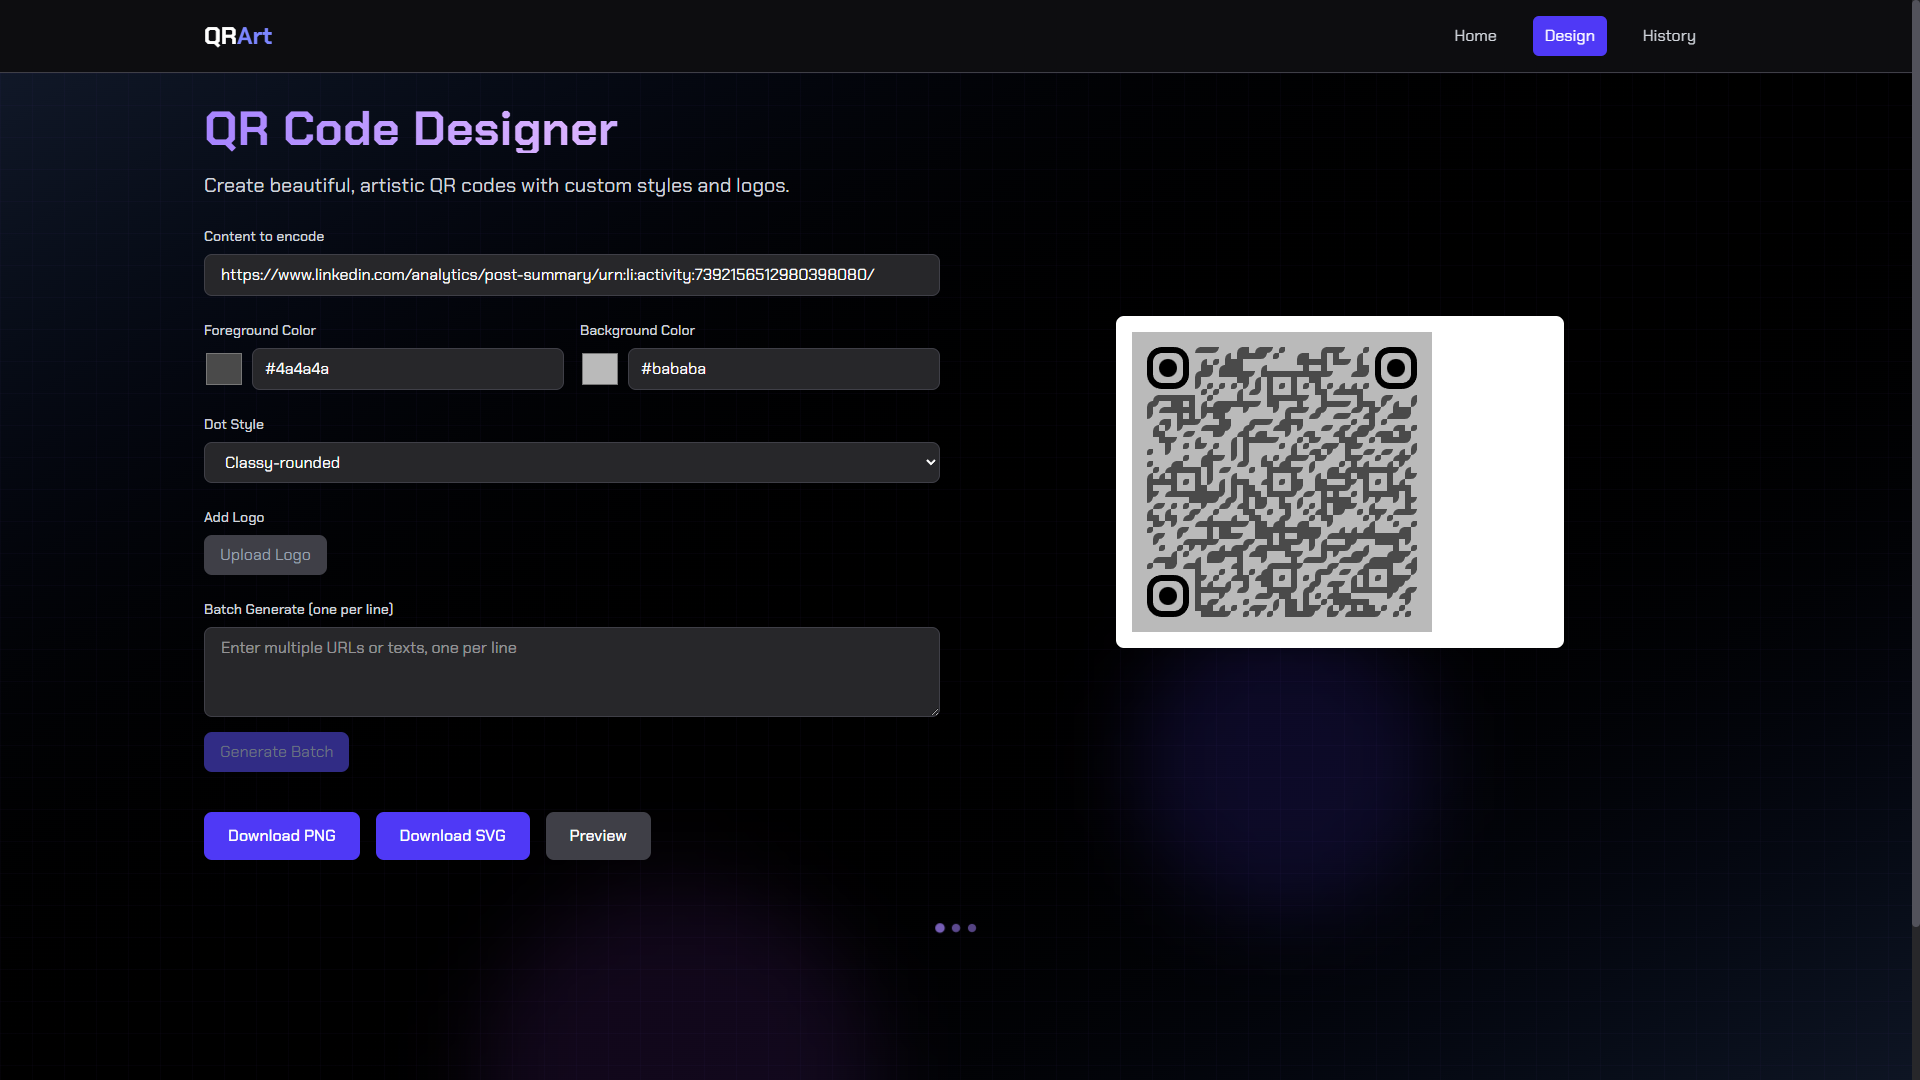The image size is (1920, 1080).
Task: Expand the Dot Style dropdown
Action: click(x=571, y=463)
